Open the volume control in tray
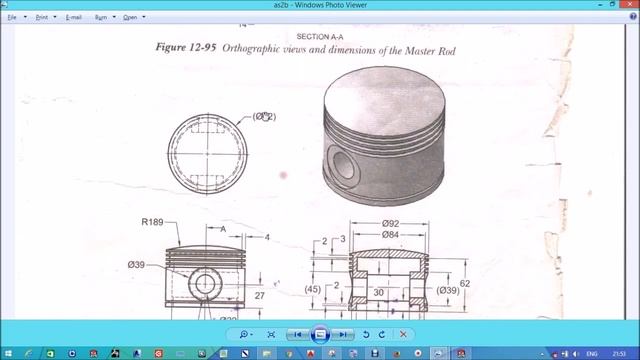 pos(576,354)
